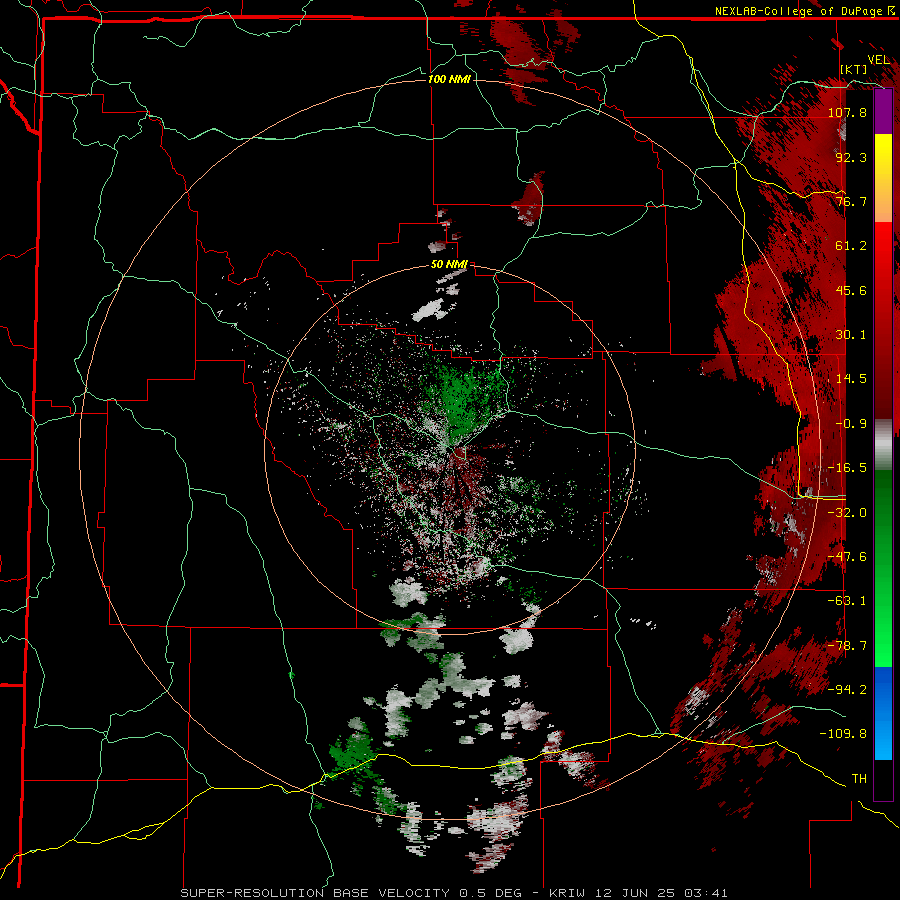The image size is (900, 900).
Task: Click the 76.7 legend value
Action: point(851,201)
